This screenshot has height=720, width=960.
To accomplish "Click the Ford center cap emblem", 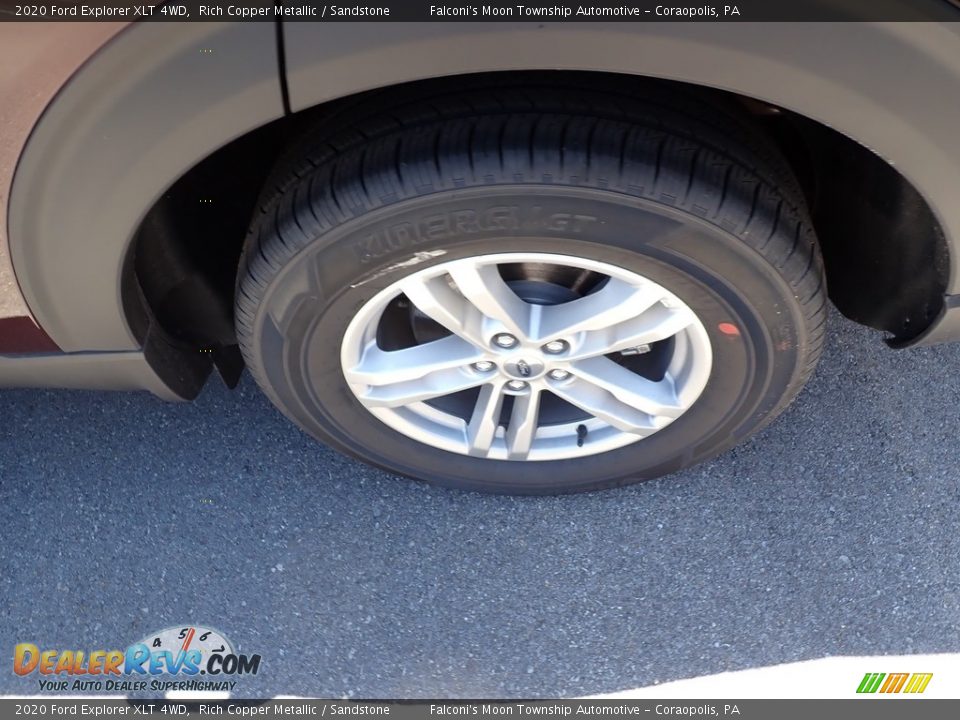I will pyautogui.click(x=522, y=367).
